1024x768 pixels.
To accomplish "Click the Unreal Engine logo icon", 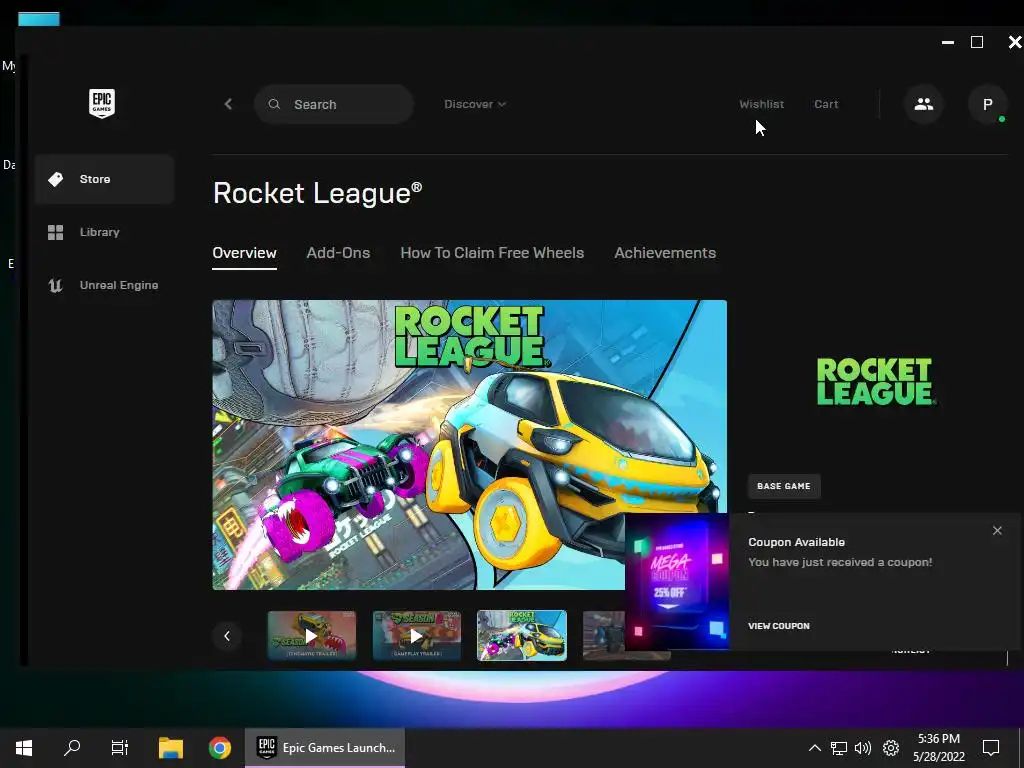I will coord(56,285).
